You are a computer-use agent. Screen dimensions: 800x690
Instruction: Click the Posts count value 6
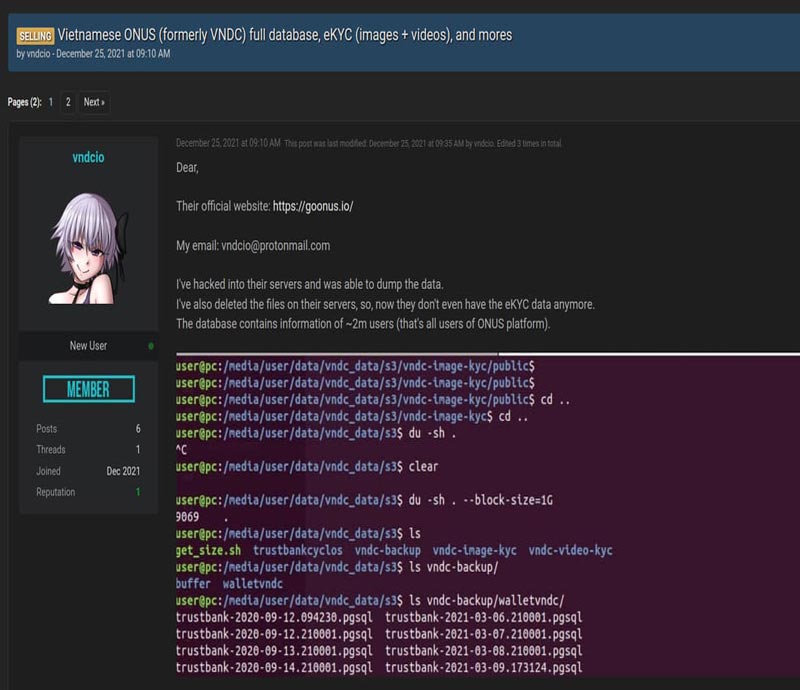click(x=138, y=429)
